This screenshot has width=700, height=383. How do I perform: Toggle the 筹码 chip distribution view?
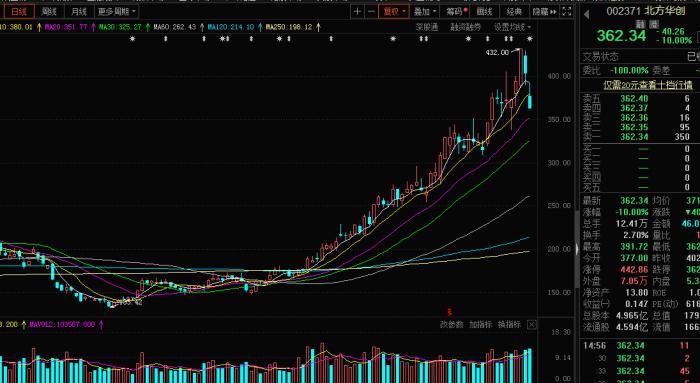[x=456, y=12]
